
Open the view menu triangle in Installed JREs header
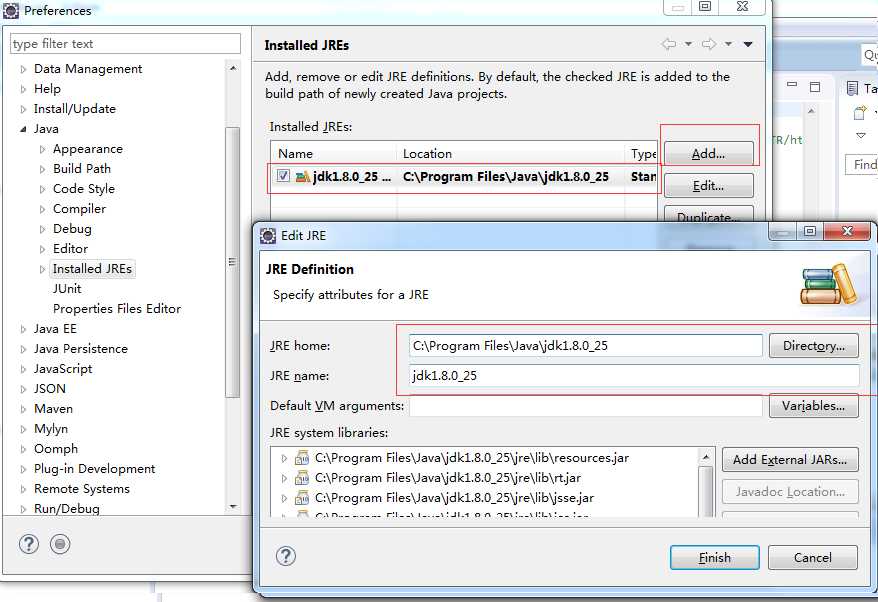pos(748,44)
